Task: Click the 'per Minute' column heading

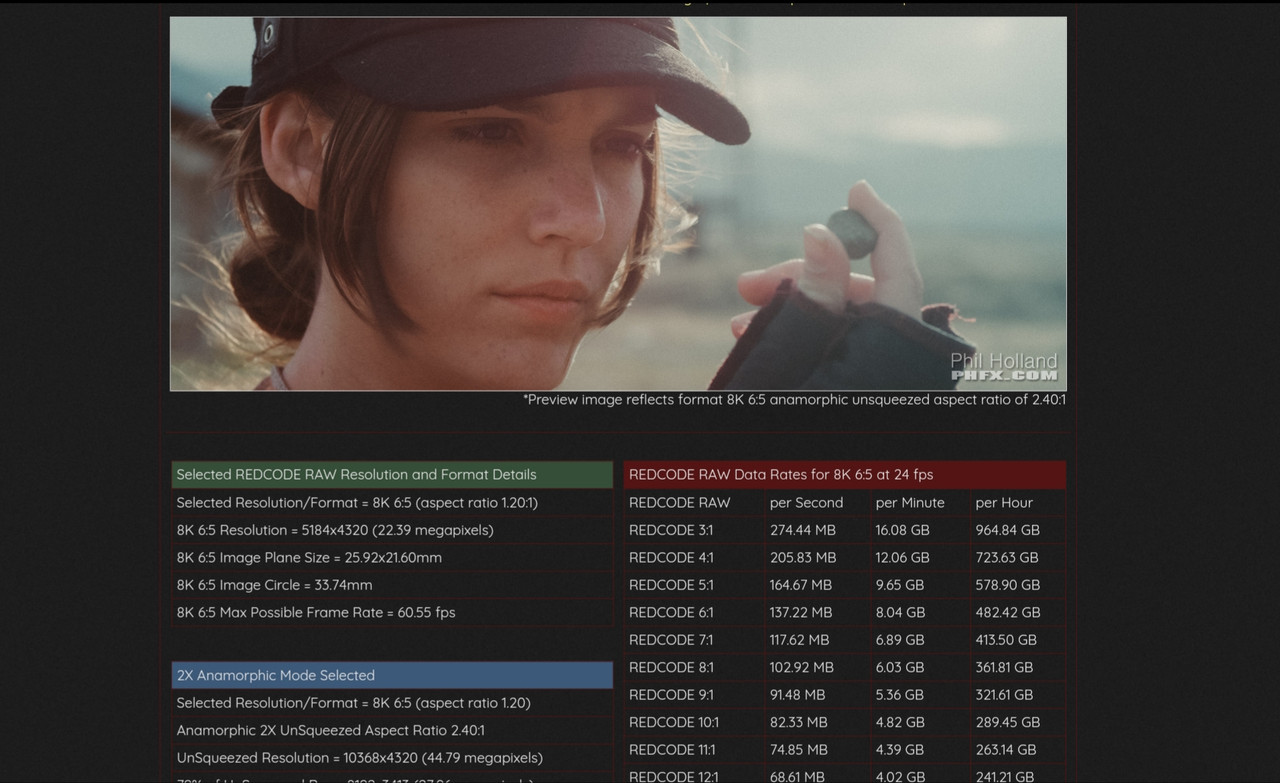Action: click(x=910, y=503)
